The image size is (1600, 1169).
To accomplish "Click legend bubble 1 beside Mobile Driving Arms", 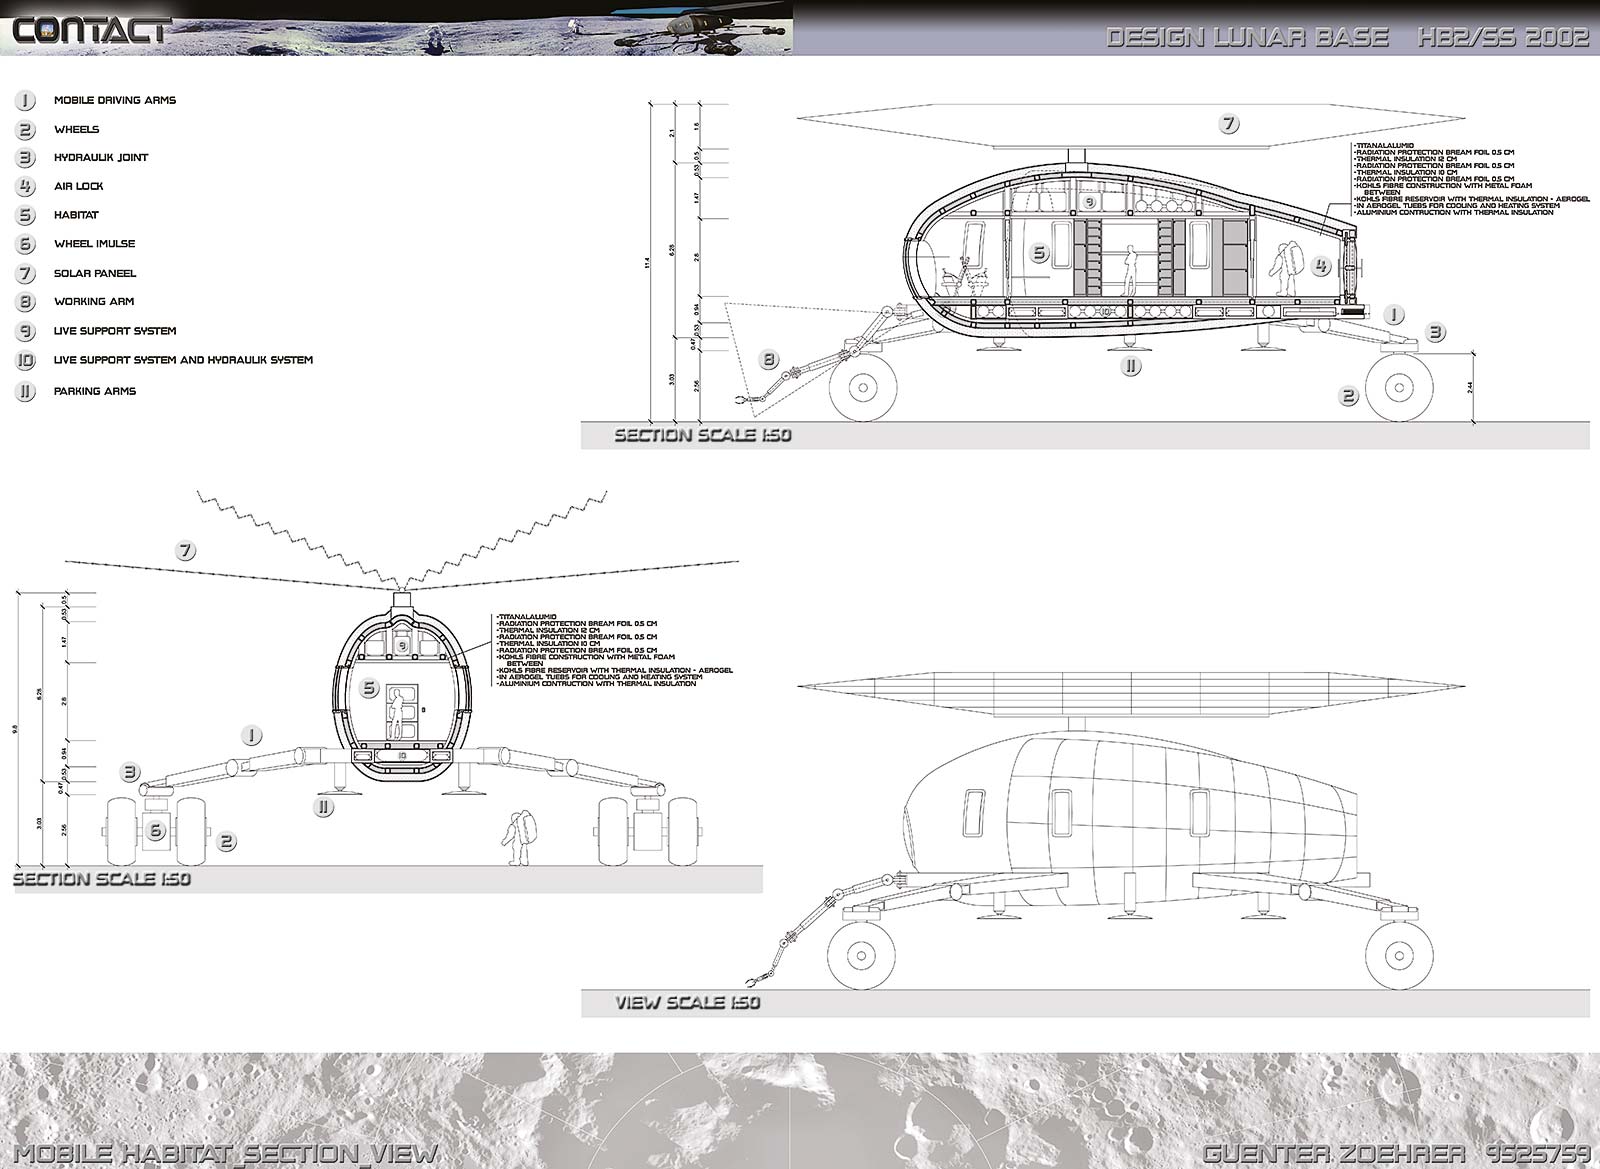I will tap(25, 101).
